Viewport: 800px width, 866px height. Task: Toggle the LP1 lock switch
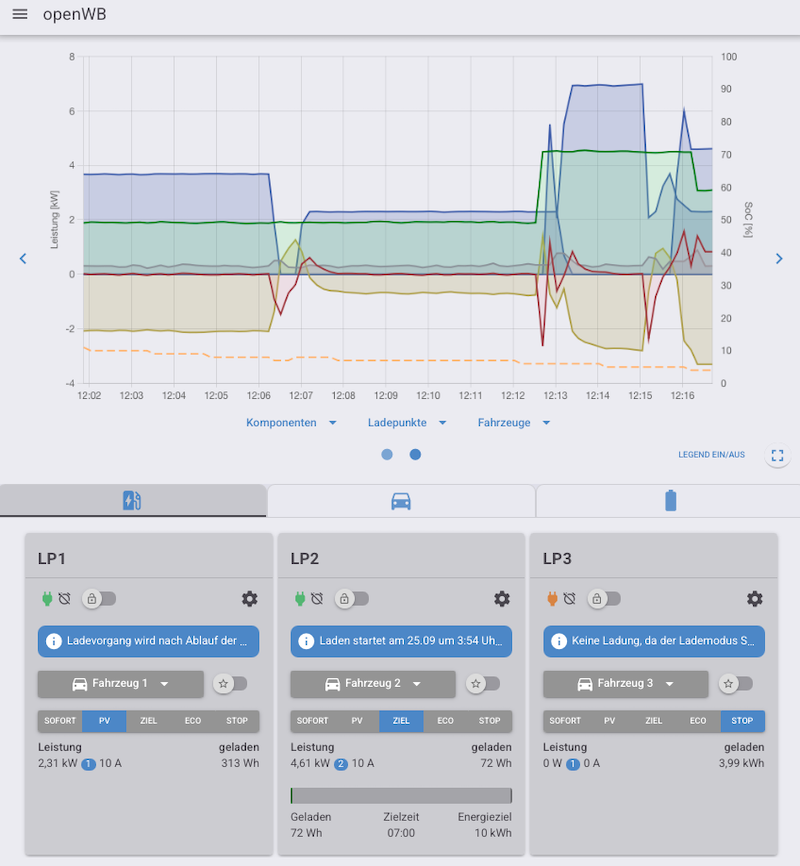tap(98, 598)
